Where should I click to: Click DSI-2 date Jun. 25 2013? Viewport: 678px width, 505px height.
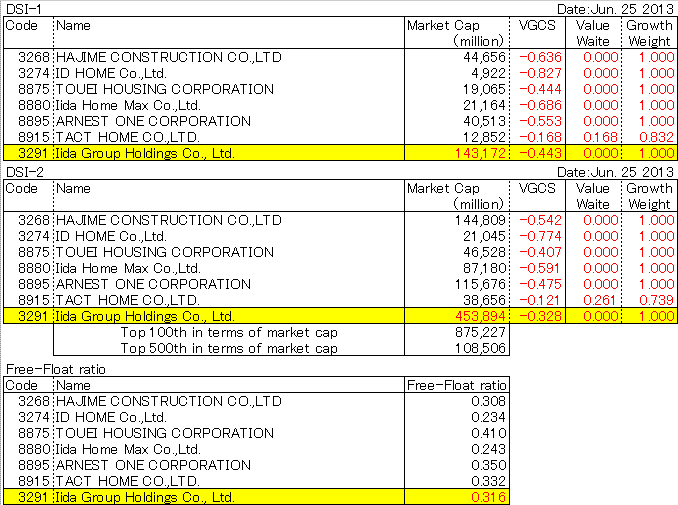pyautogui.click(x=615, y=172)
